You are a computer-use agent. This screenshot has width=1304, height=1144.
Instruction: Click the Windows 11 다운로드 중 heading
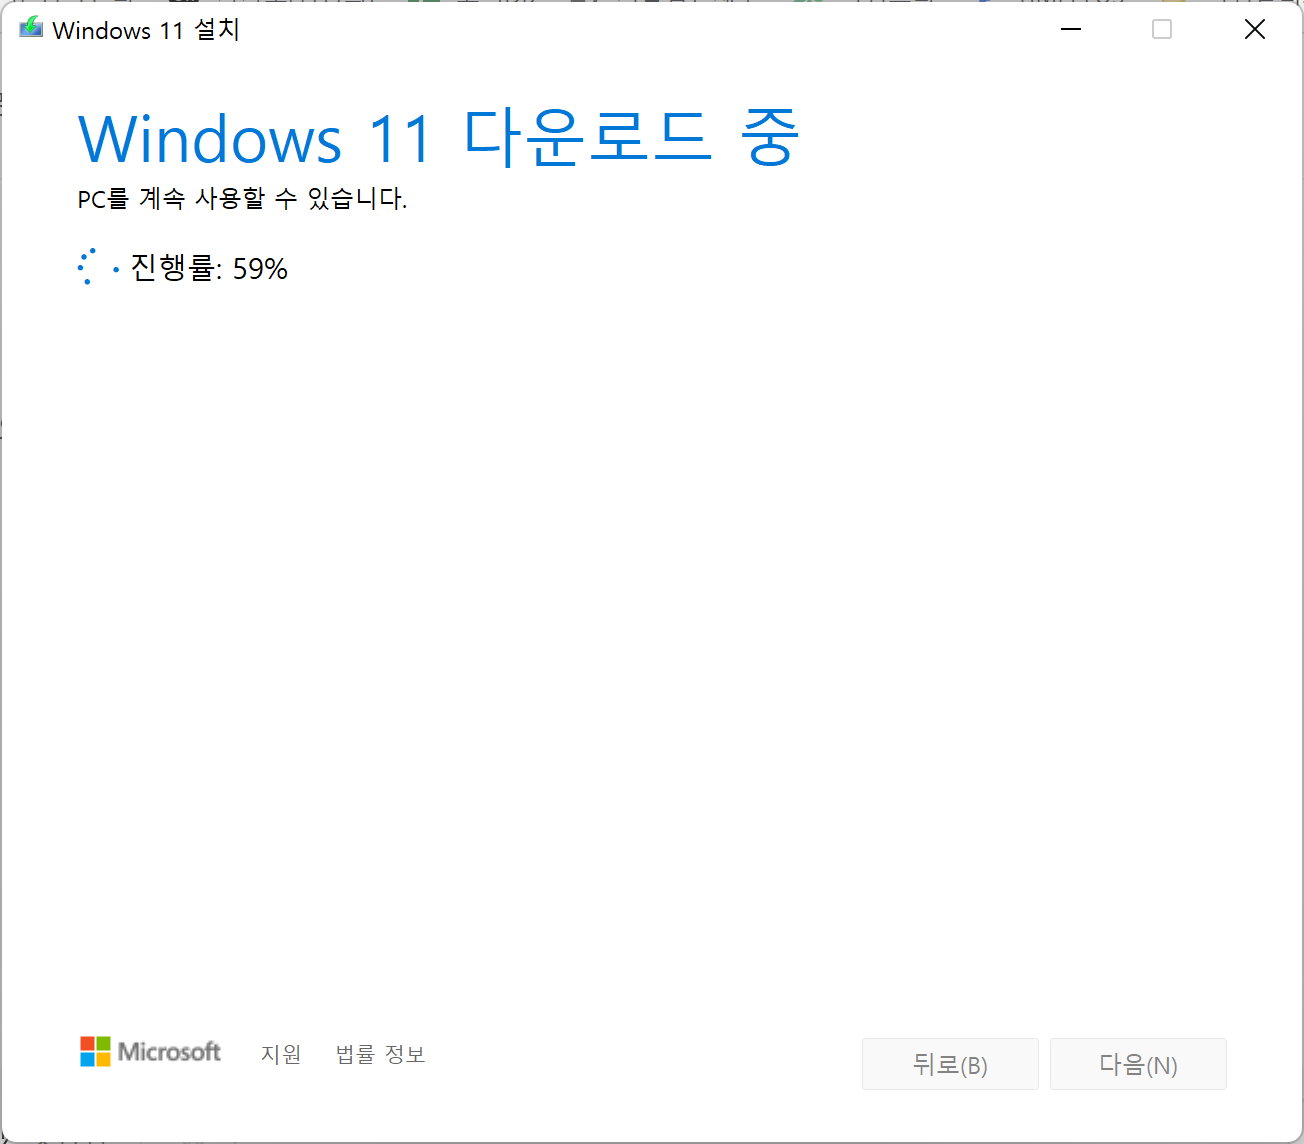pyautogui.click(x=438, y=137)
